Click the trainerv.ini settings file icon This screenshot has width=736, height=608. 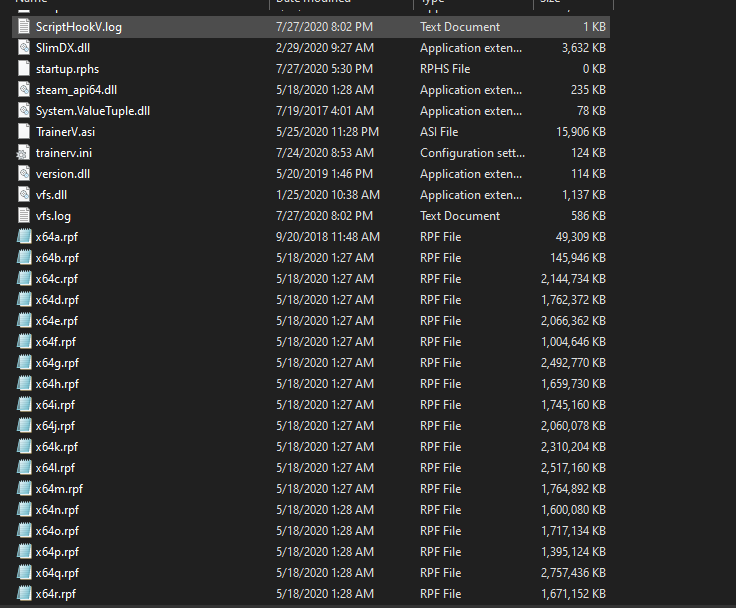(25, 153)
